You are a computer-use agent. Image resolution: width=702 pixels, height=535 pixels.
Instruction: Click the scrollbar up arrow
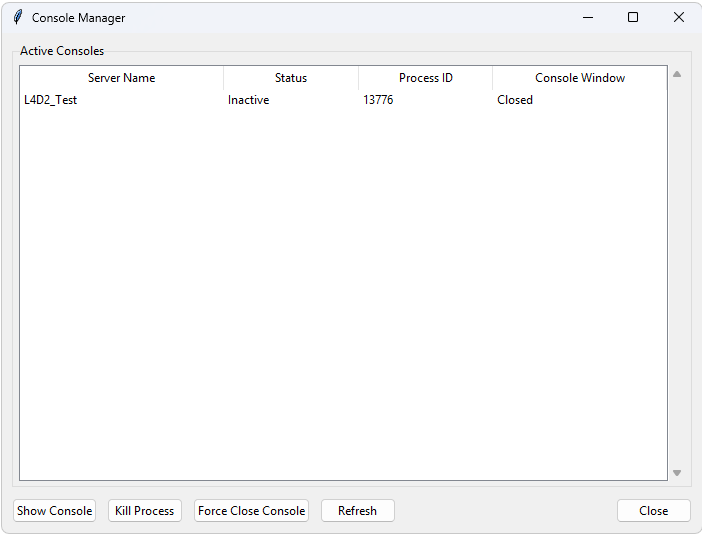[x=677, y=74]
